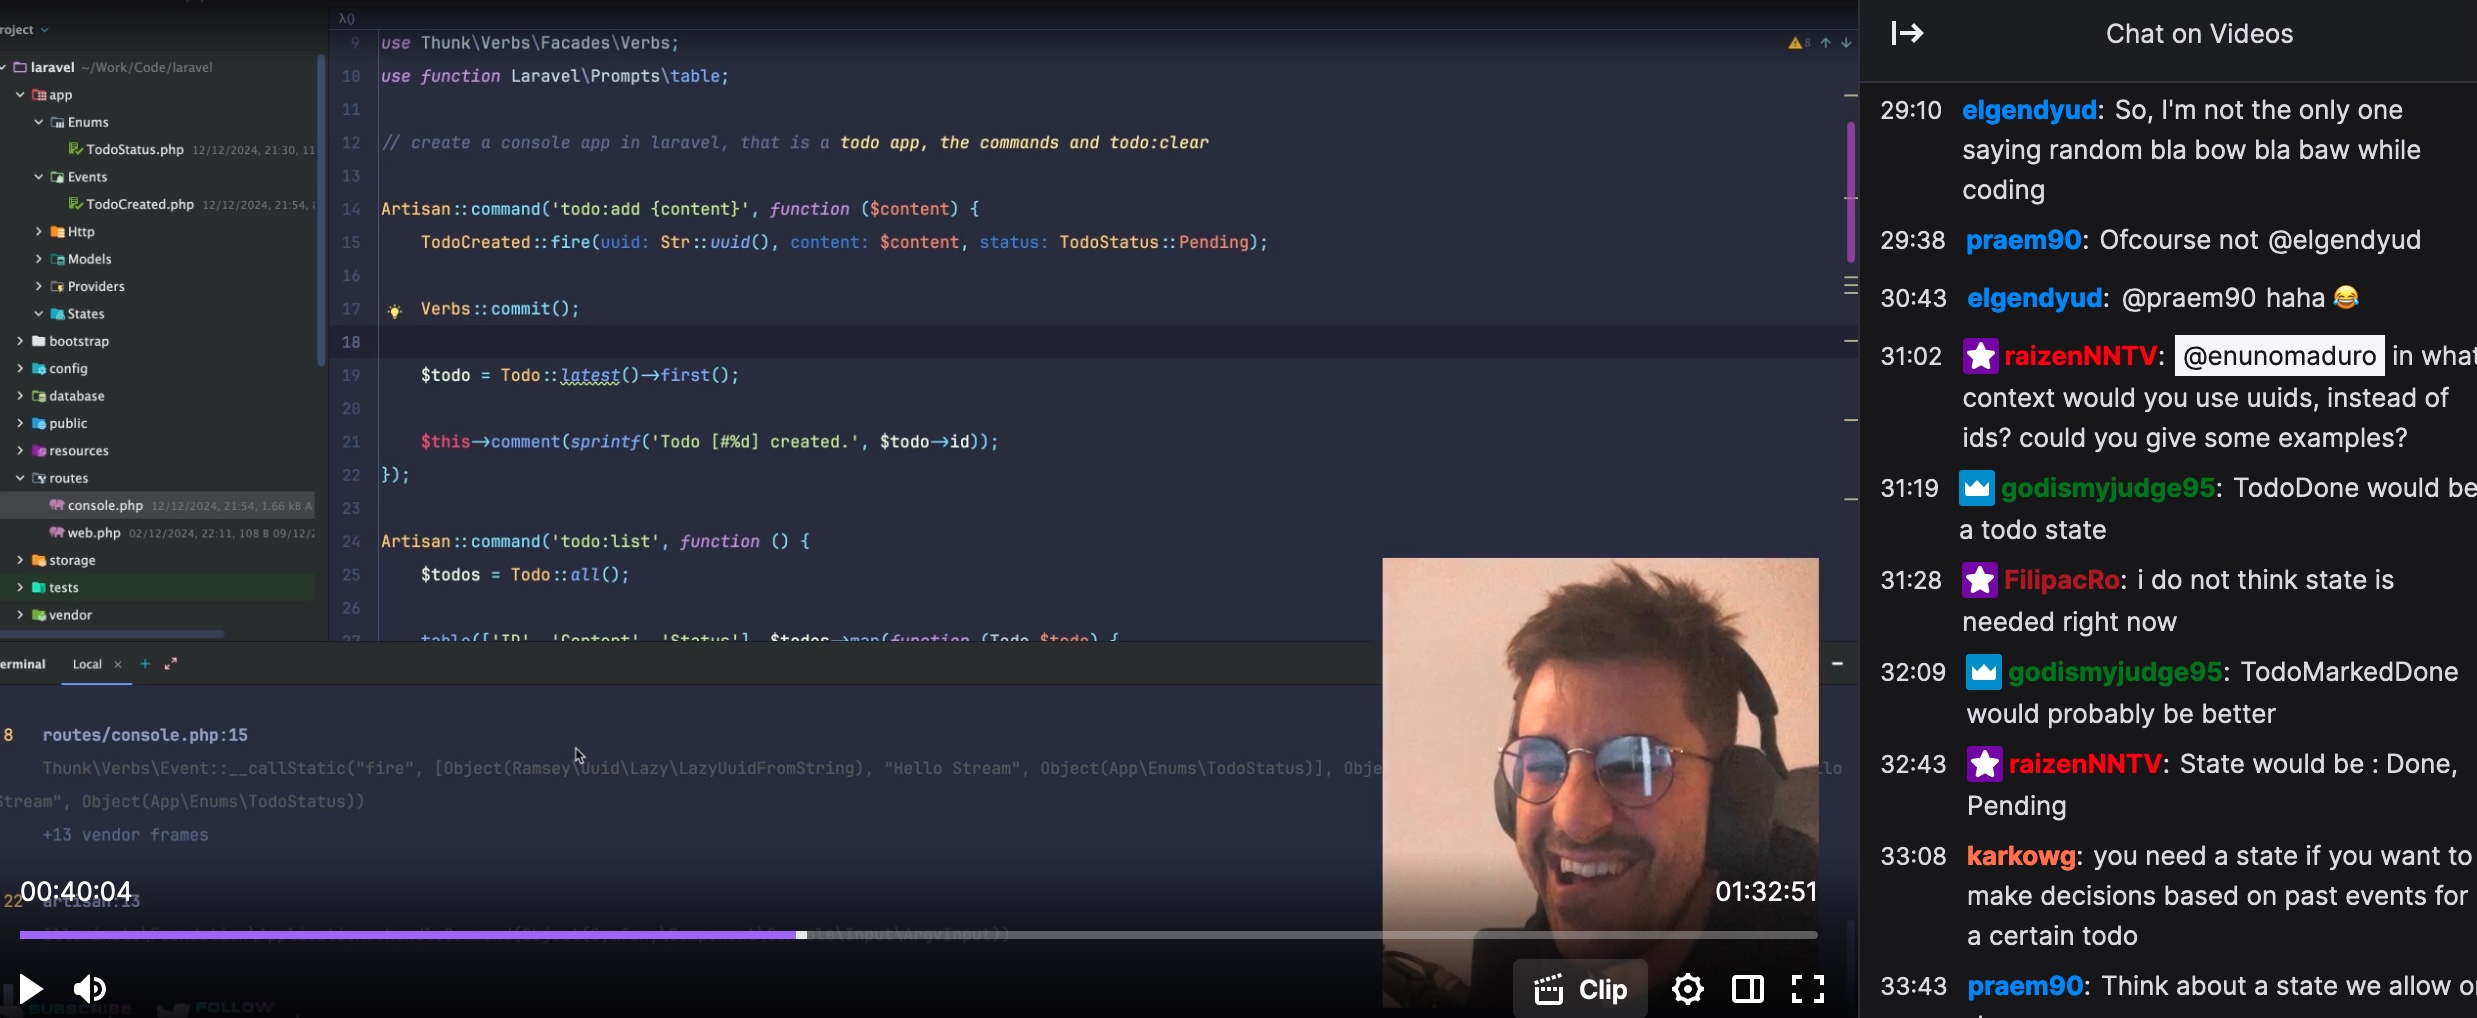Go to previous highlighted problem arrow

click(x=1826, y=43)
